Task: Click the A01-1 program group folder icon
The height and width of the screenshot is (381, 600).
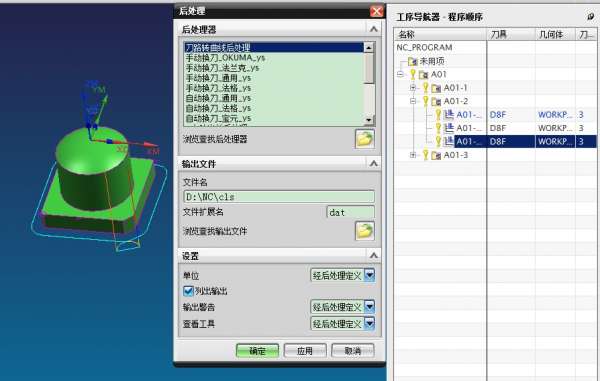Action: coord(436,88)
